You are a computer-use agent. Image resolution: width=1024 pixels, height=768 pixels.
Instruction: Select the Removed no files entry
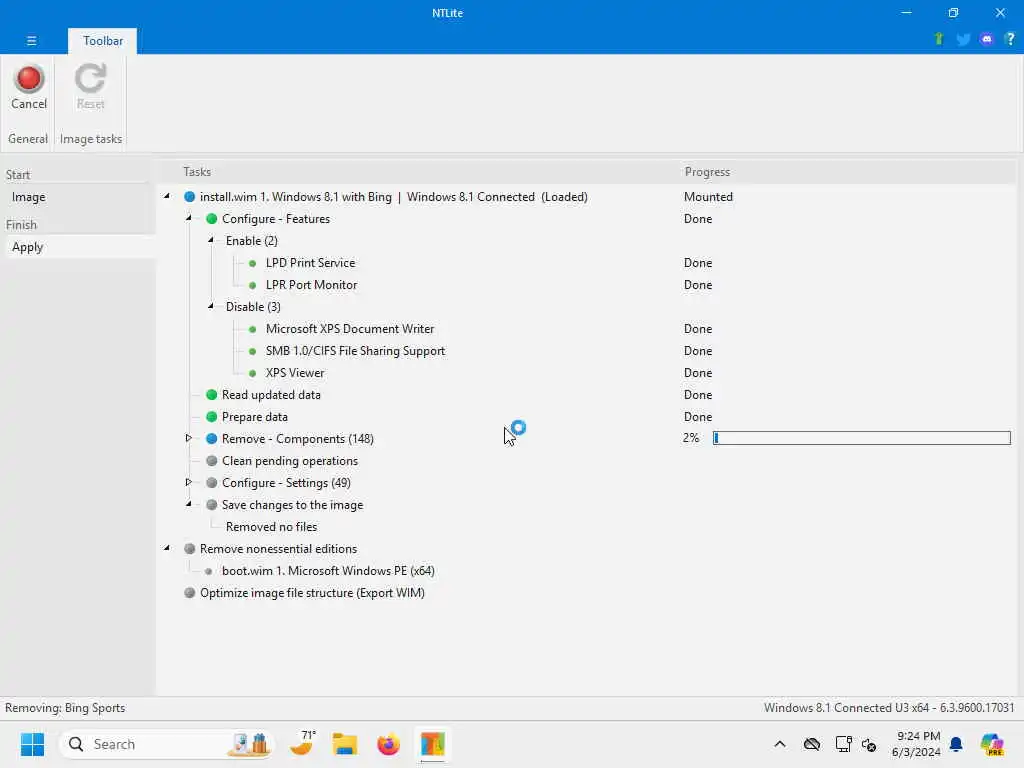[271, 526]
